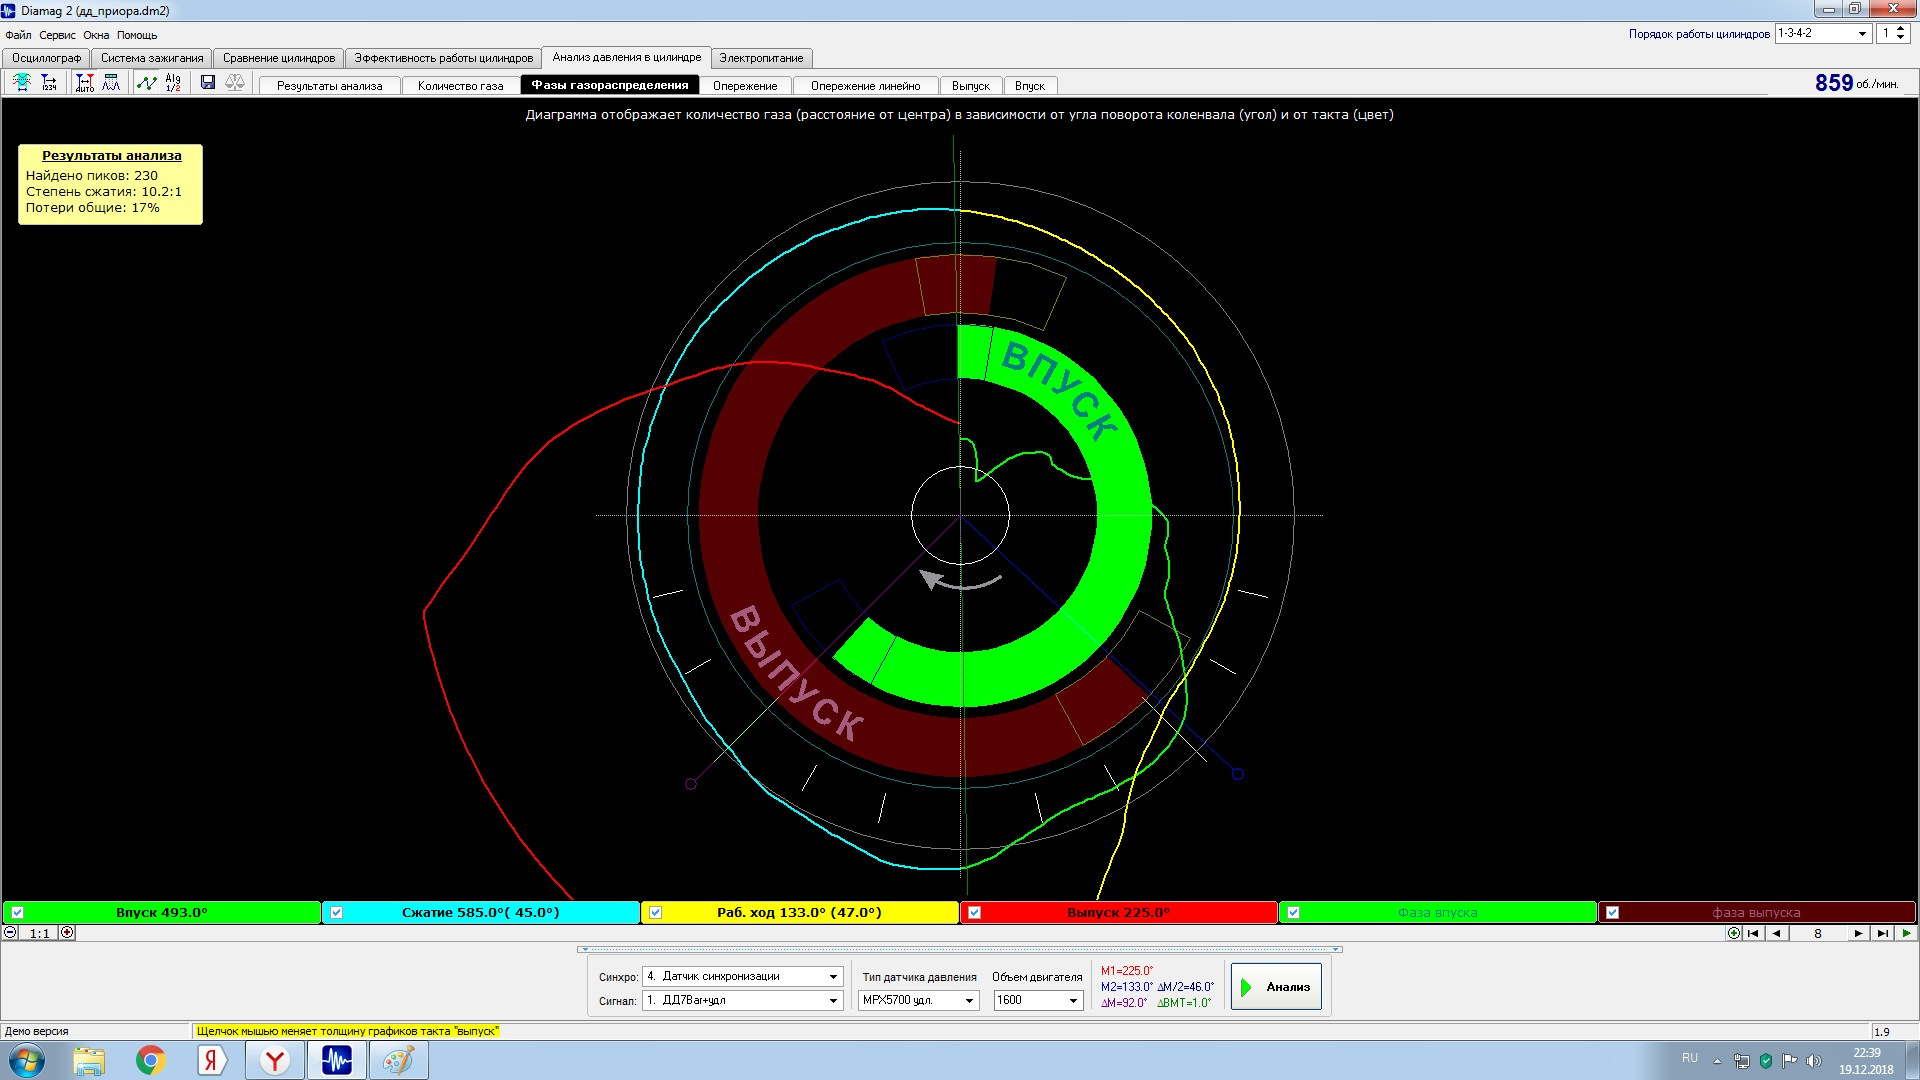1920x1080 pixels.
Task: Click the balance scales toolbar icon
Action: [x=235, y=83]
